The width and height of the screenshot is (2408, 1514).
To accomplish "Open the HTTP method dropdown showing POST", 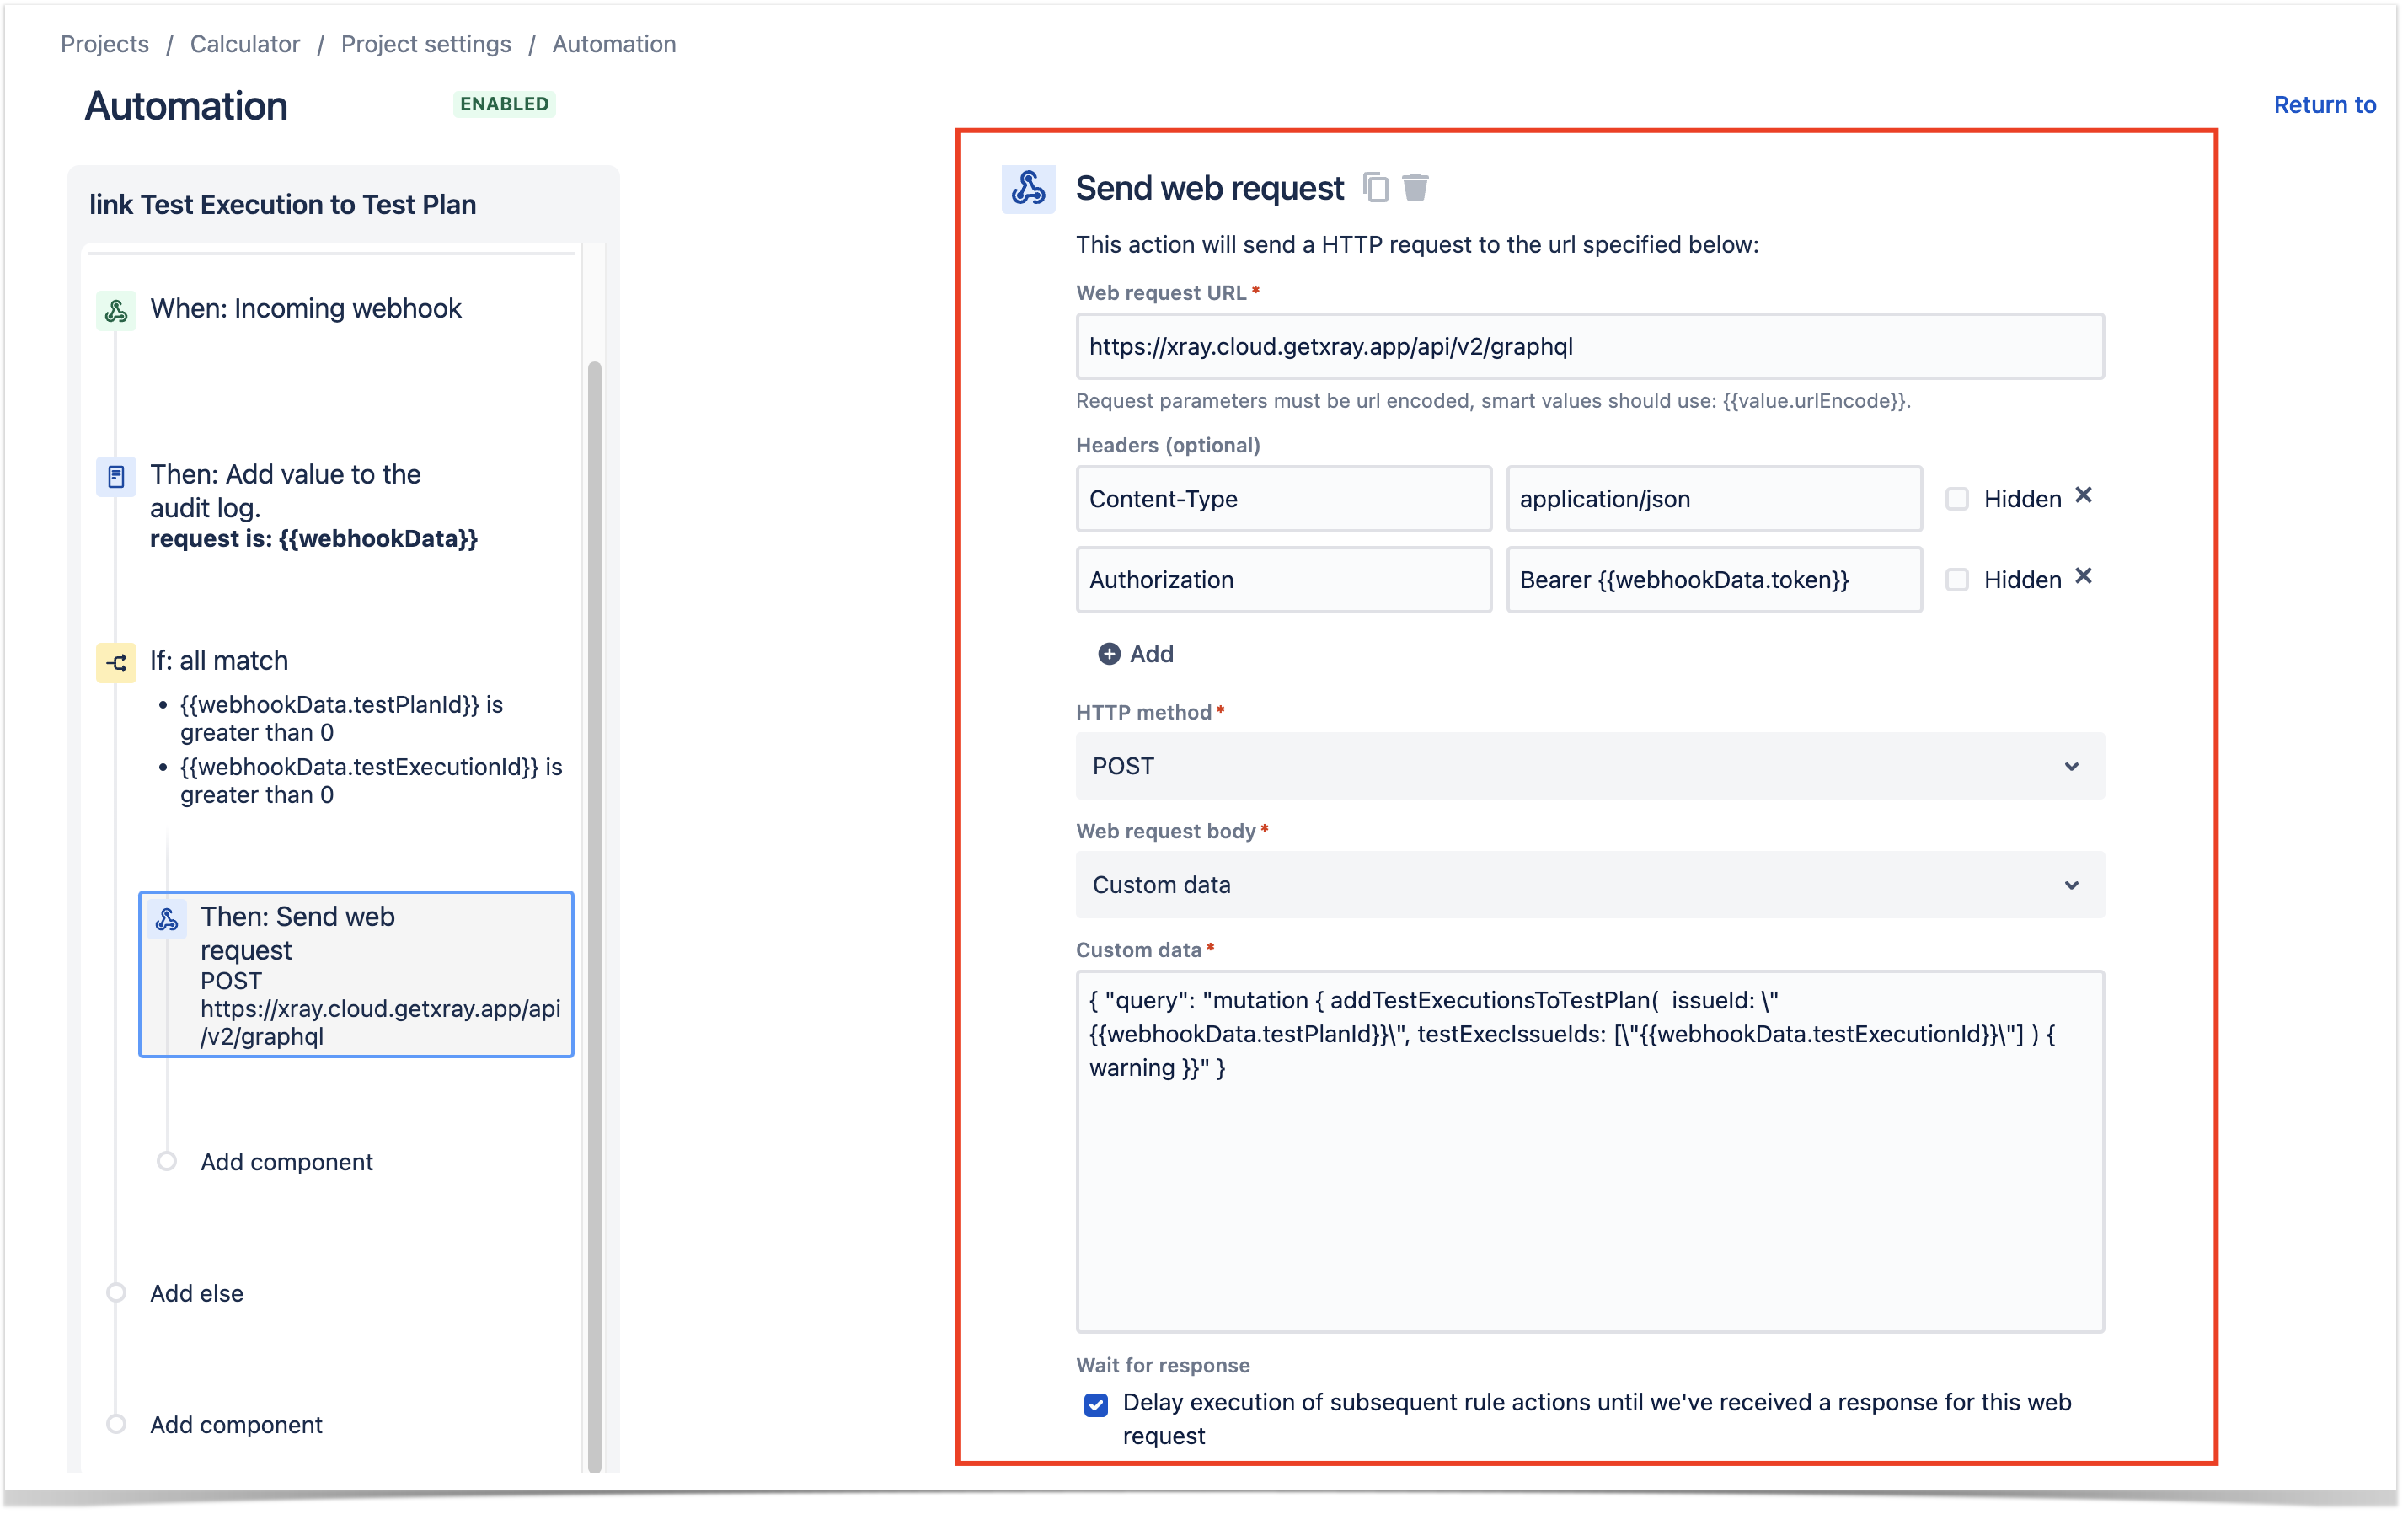I will pos(1590,766).
